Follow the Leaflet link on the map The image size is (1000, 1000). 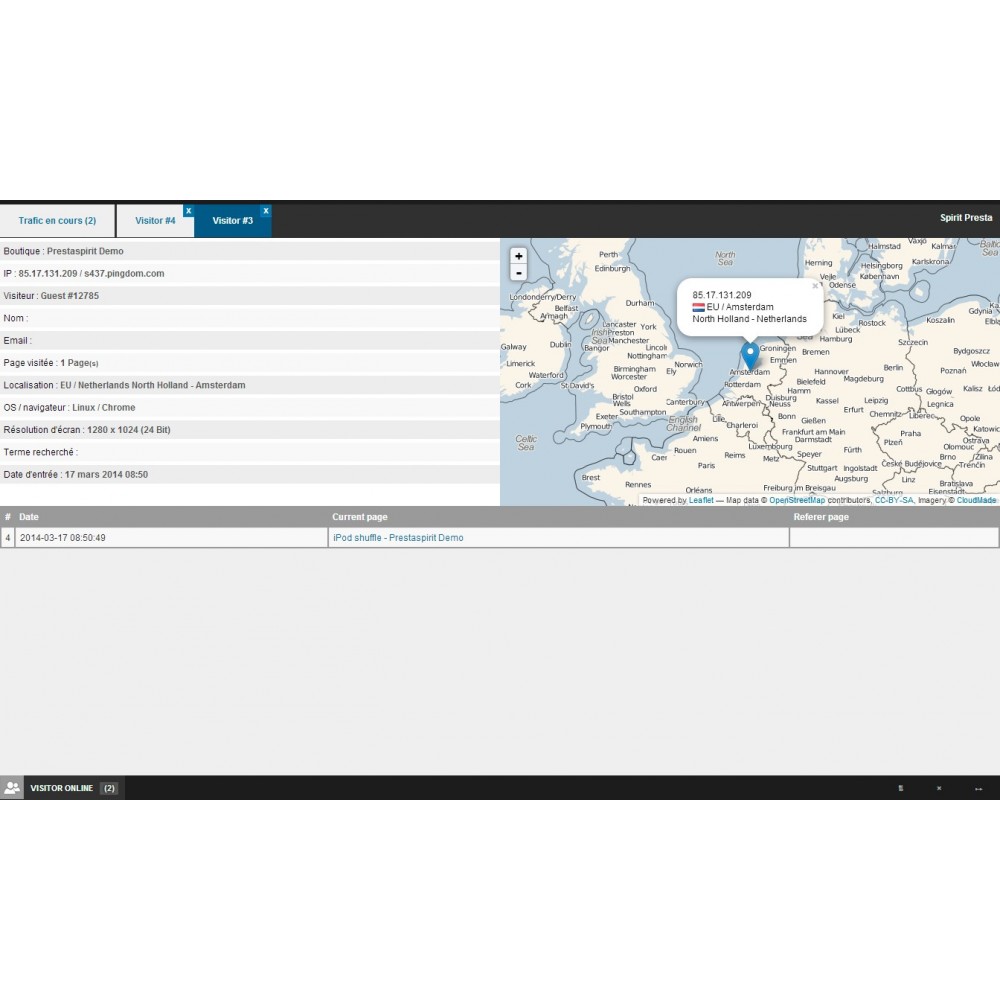701,500
